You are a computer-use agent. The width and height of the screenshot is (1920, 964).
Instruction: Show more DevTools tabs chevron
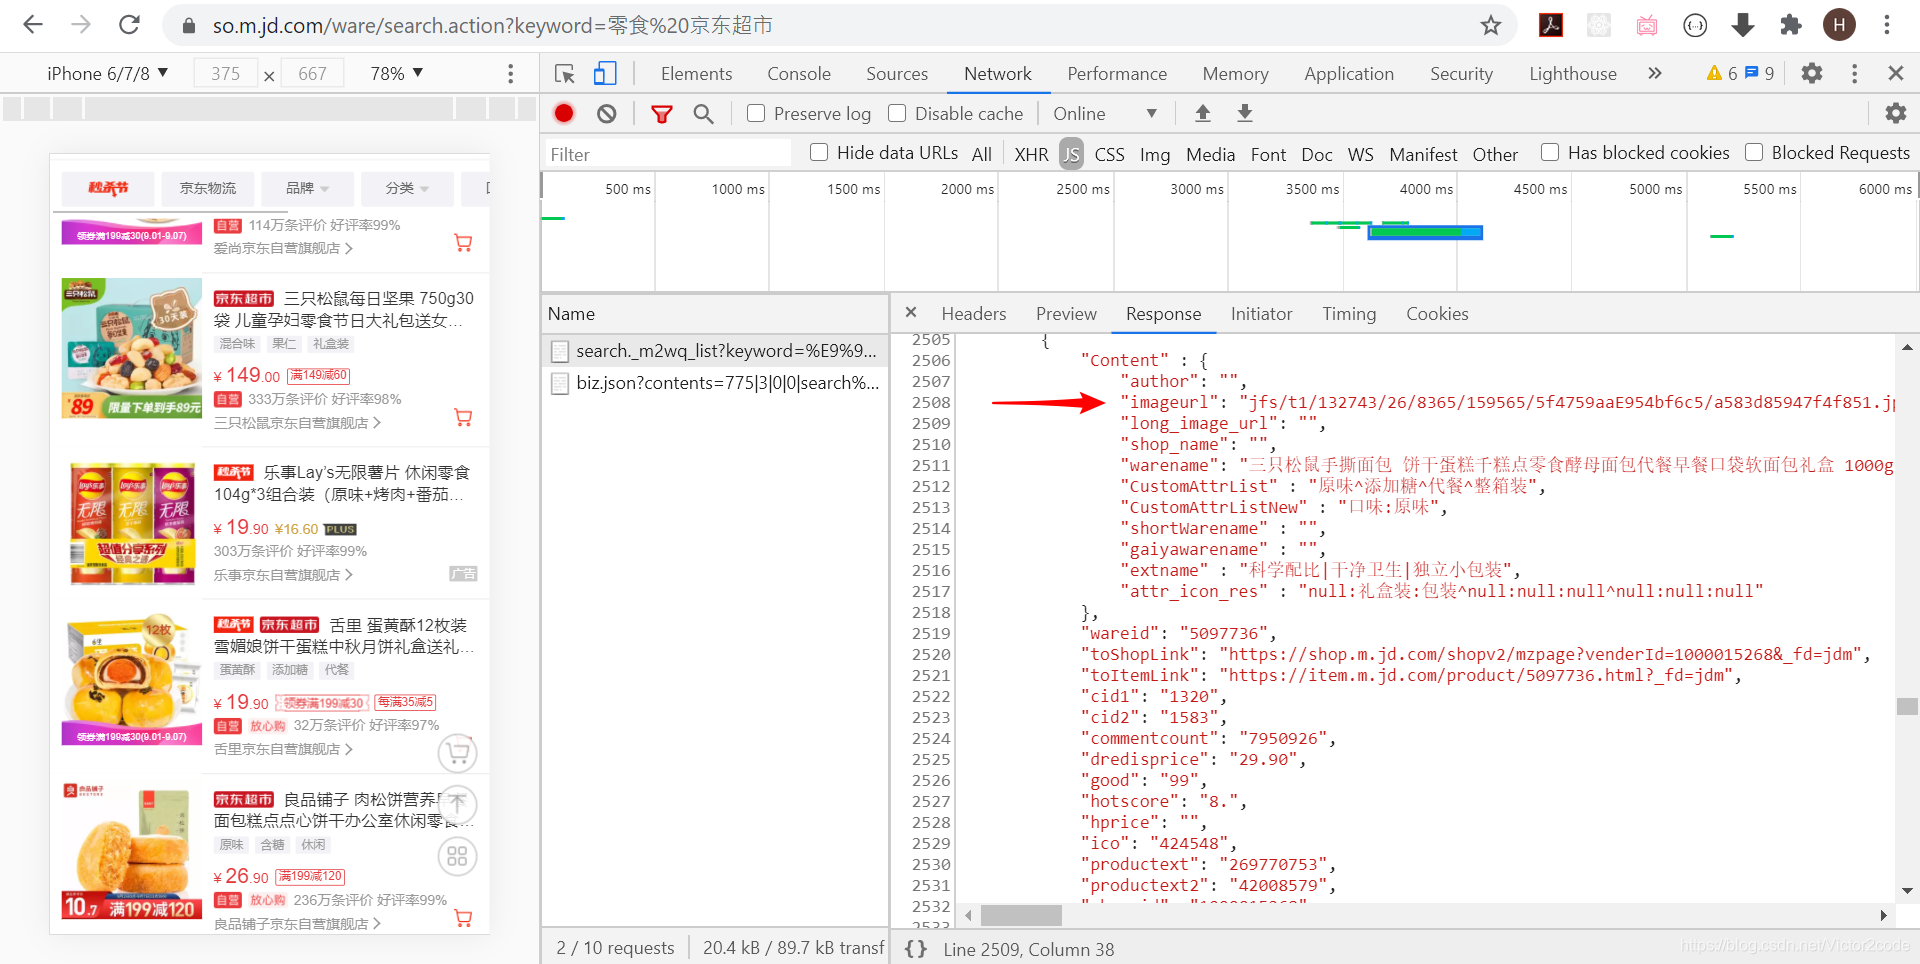(x=1655, y=73)
